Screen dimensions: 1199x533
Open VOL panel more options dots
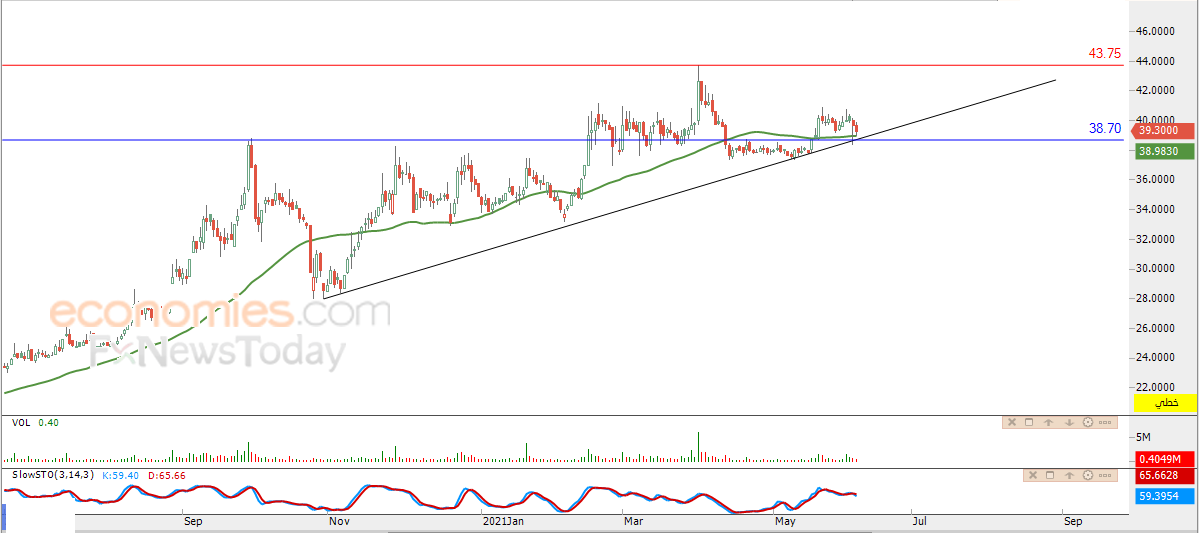(1105, 422)
